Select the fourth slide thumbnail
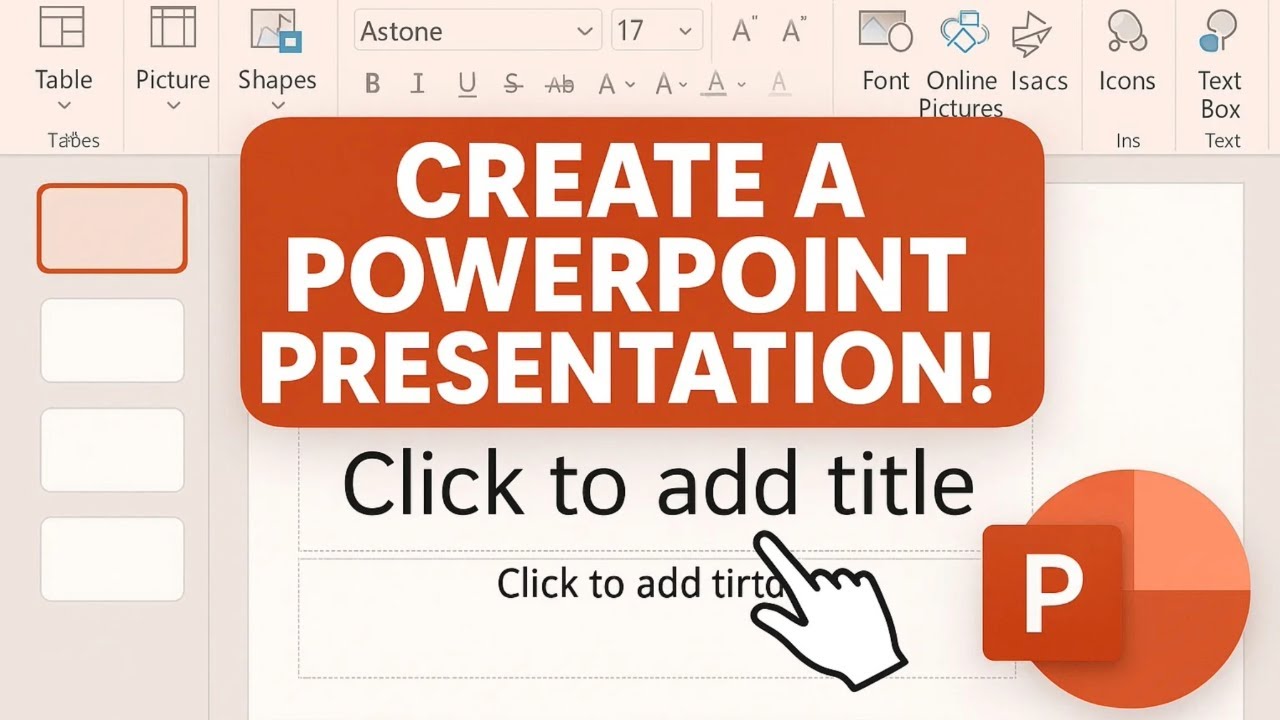 click(112, 559)
